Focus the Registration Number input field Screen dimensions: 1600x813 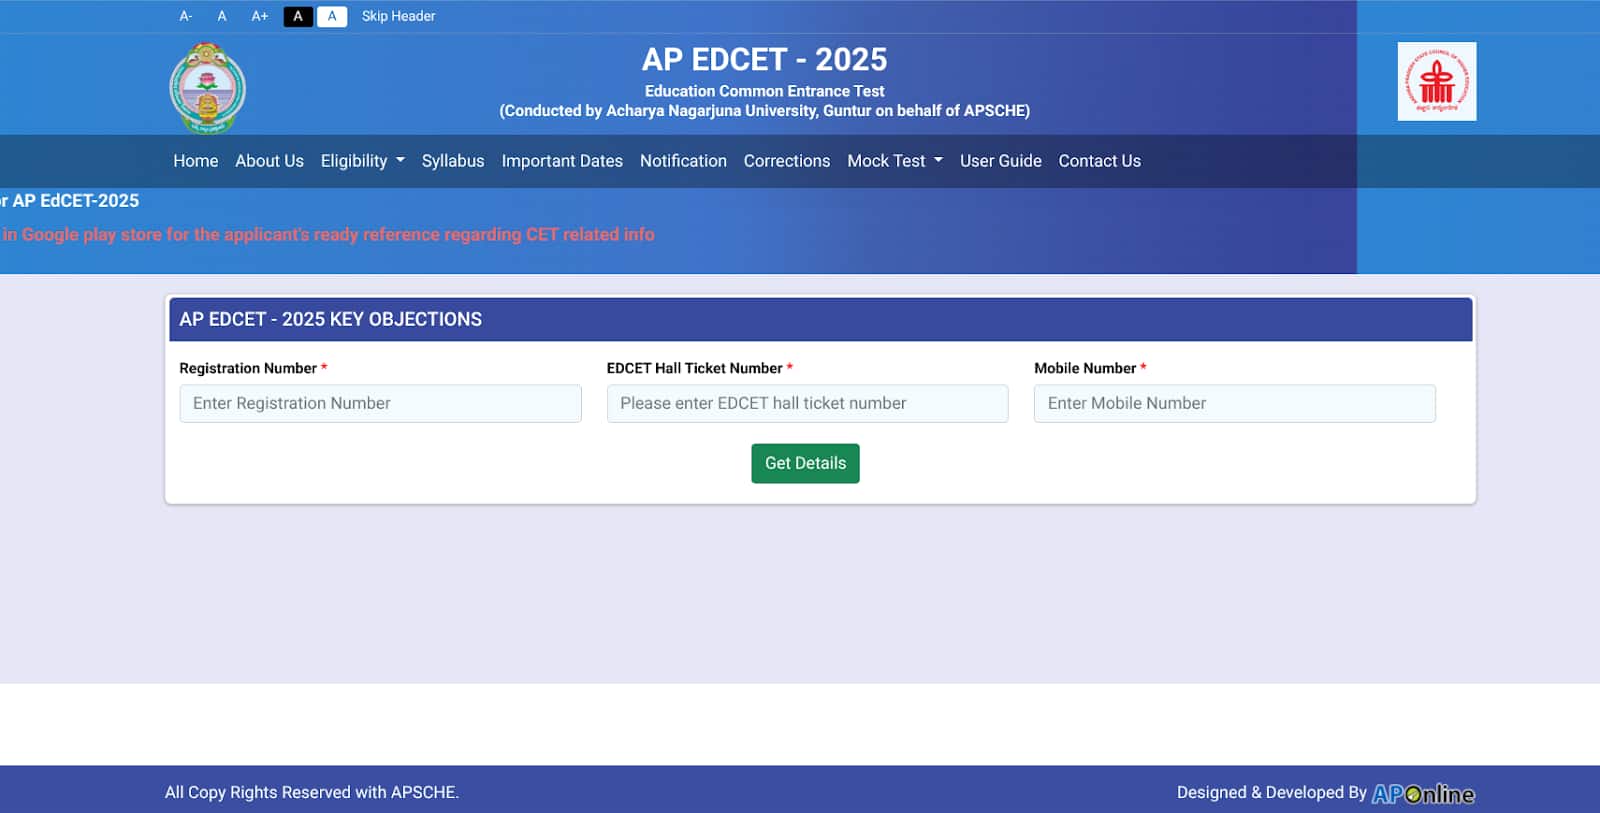(x=380, y=404)
